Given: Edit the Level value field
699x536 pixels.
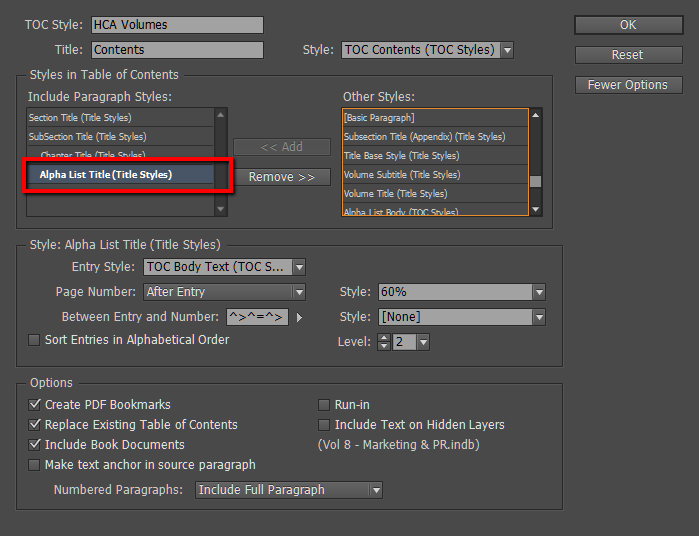Looking at the screenshot, I should pos(404,342).
